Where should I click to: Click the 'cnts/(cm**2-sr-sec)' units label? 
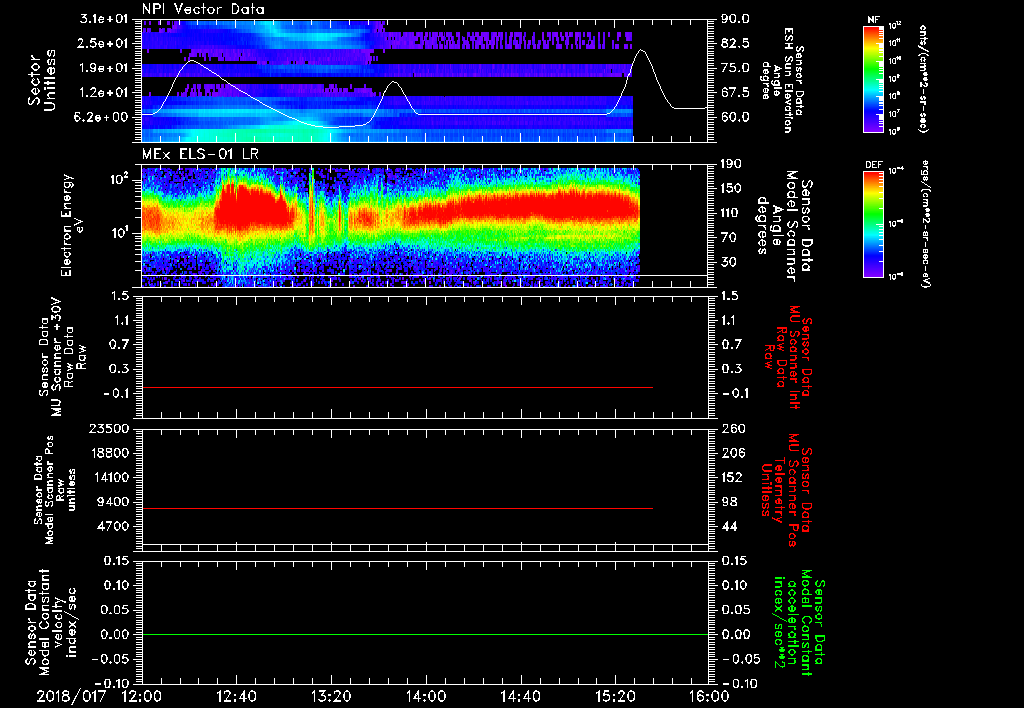923,78
